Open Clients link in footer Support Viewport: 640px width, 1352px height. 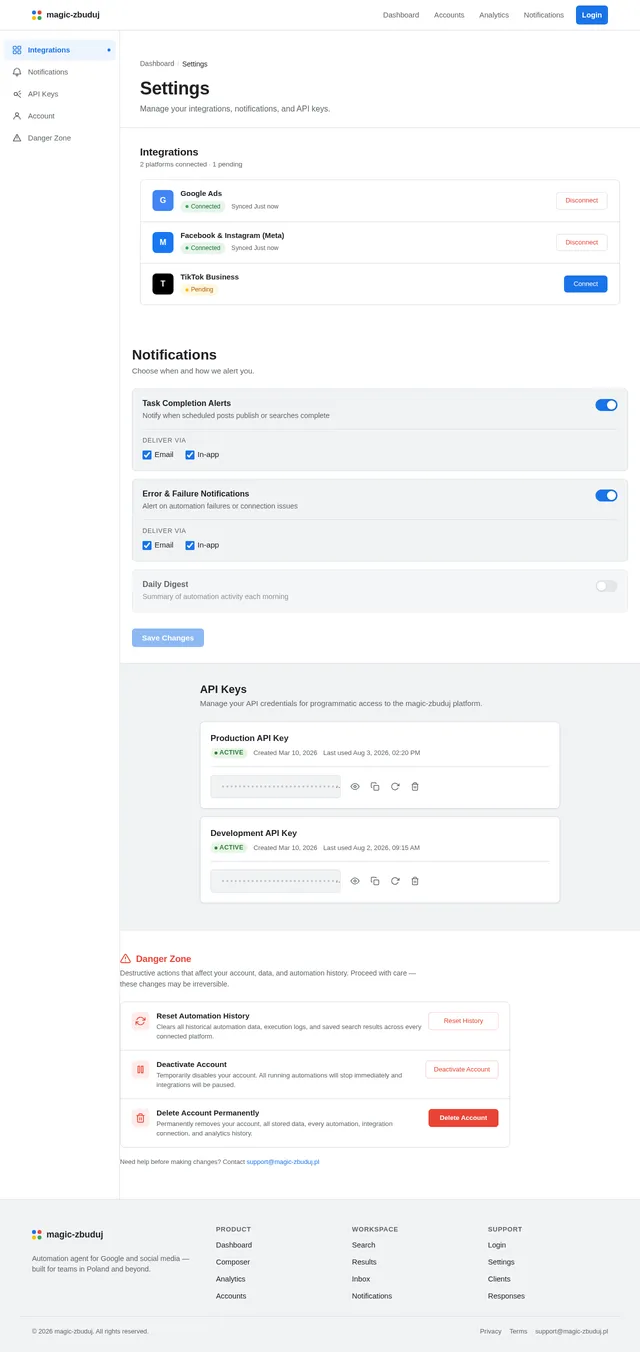(499, 1279)
